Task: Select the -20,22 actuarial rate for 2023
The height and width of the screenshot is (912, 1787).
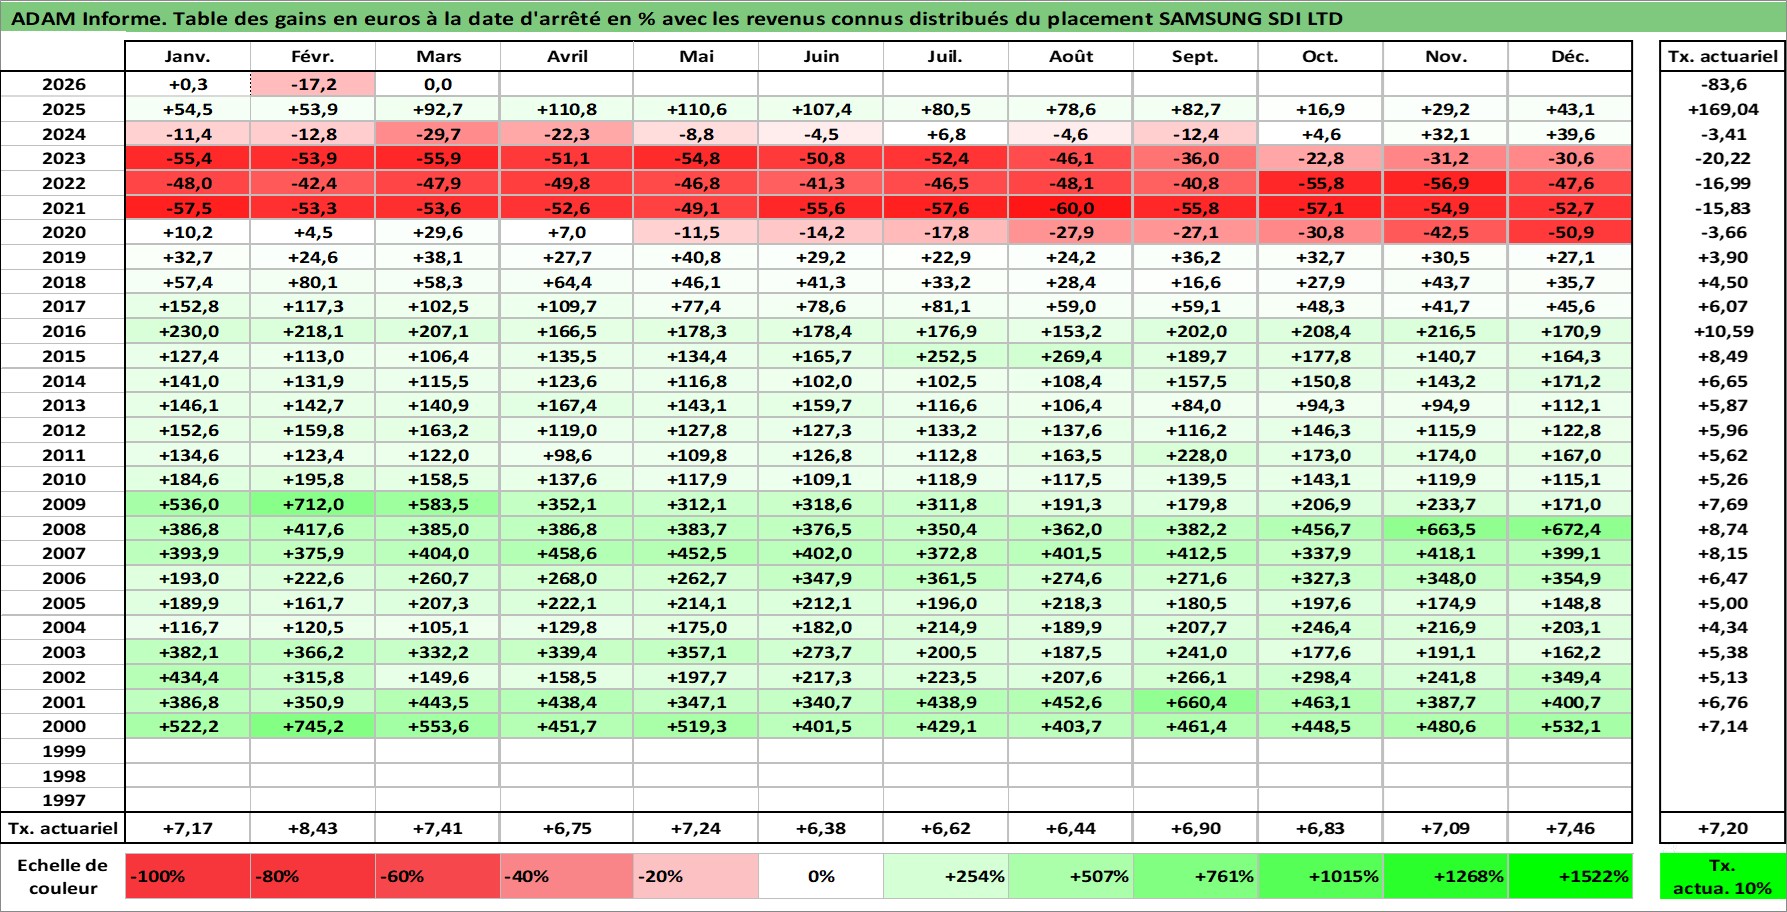Action: click(x=1722, y=158)
